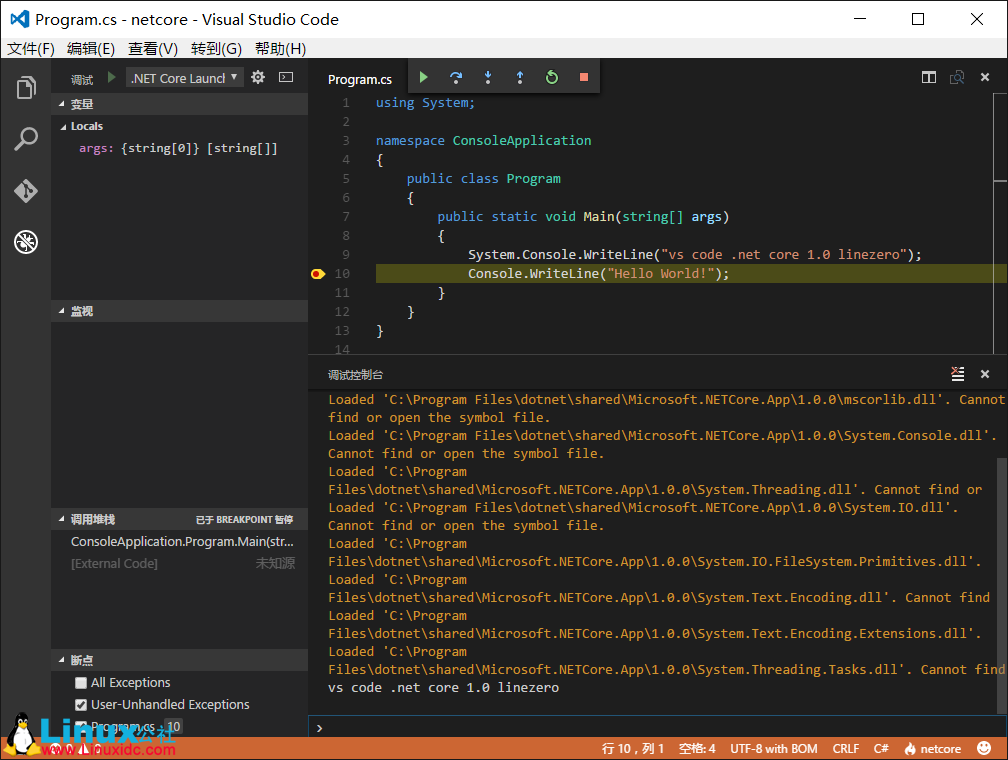Screen dimensions: 1008x760
Task: Open the 转到(G) menu
Action: pyautogui.click(x=216, y=49)
